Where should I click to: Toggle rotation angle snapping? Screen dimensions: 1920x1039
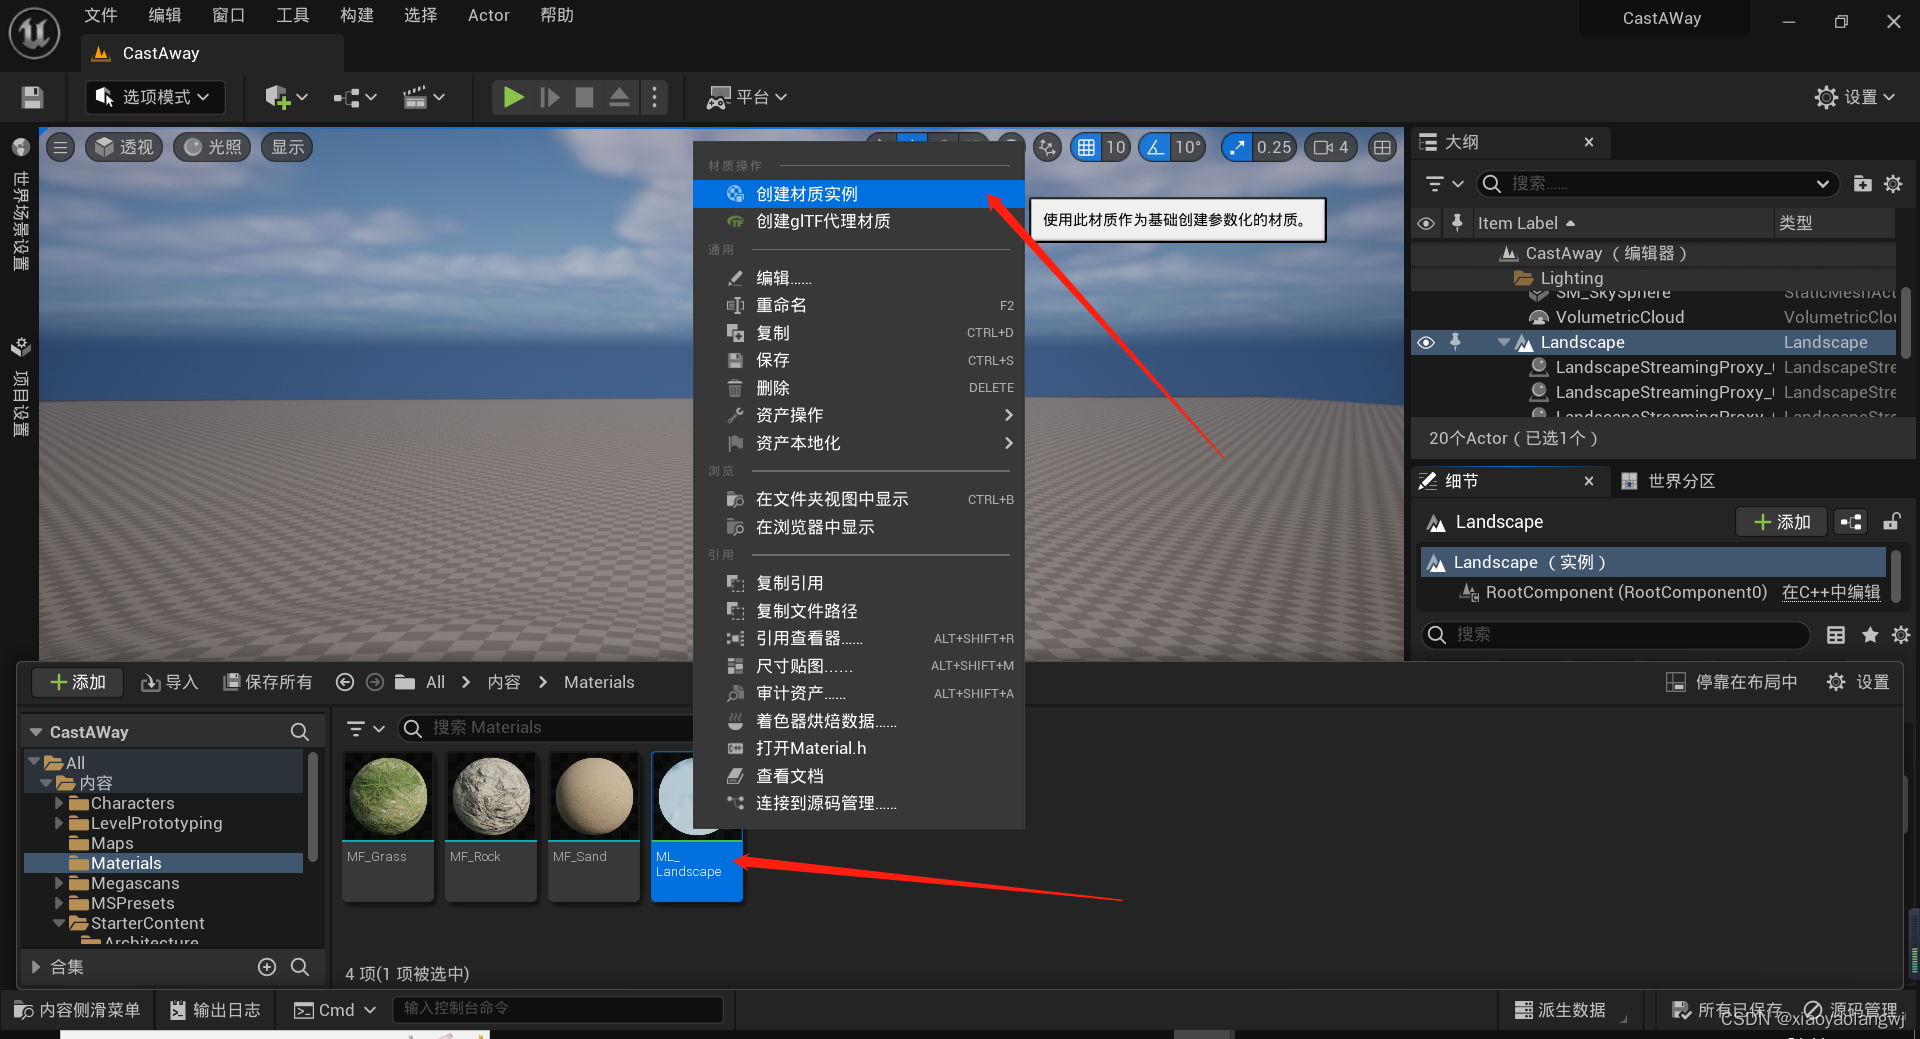(1155, 147)
